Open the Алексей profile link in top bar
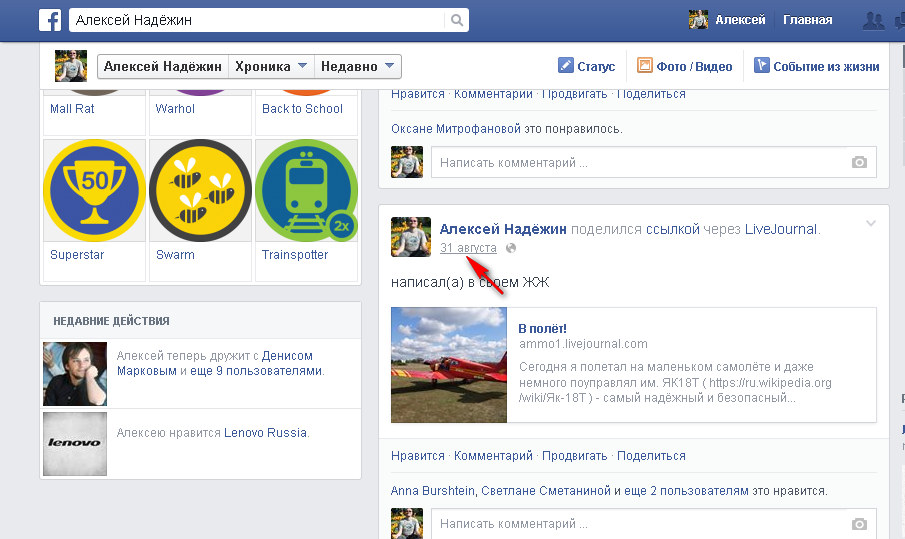Screen dimensions: 905x539 coord(740,20)
